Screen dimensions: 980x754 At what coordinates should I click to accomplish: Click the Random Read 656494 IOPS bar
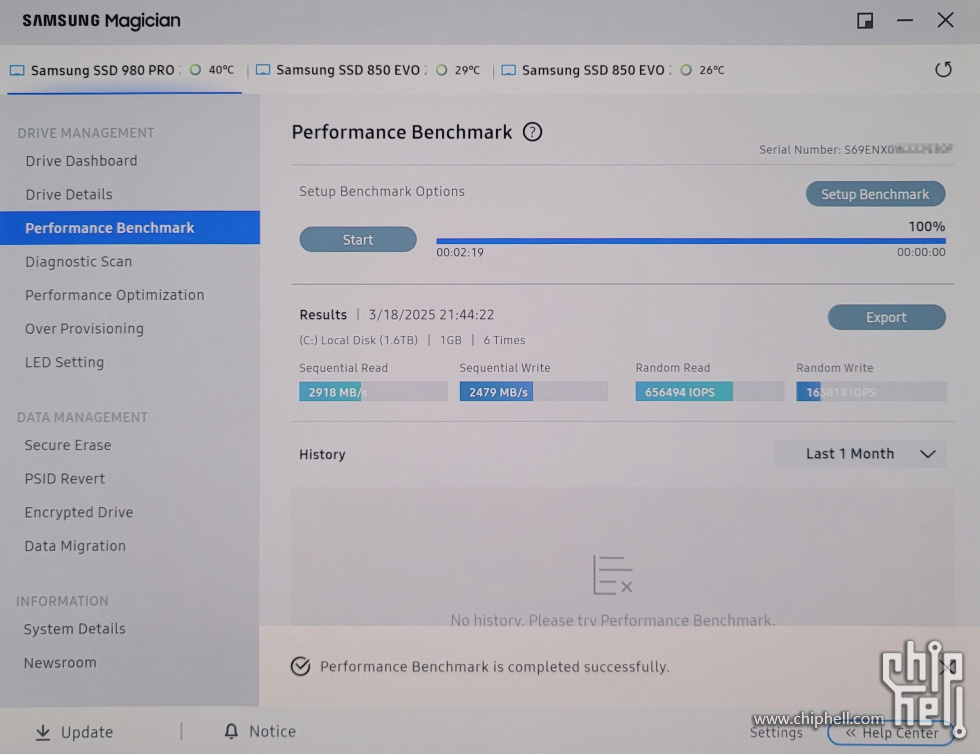[709, 392]
